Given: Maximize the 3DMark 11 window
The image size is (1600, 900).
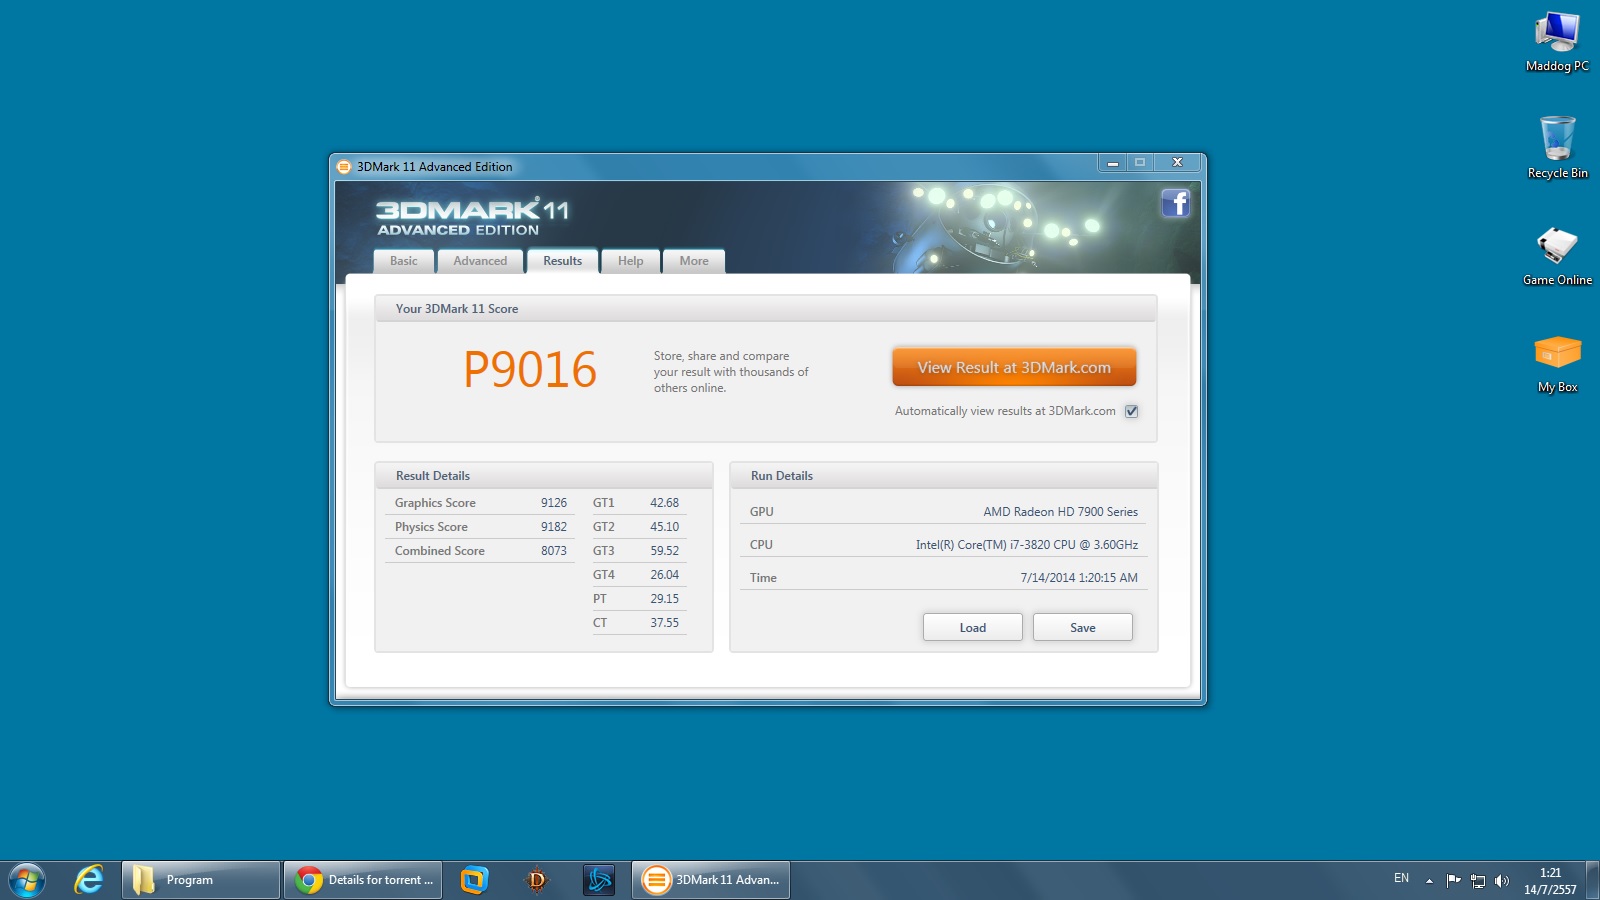Looking at the screenshot, I should click(x=1140, y=163).
